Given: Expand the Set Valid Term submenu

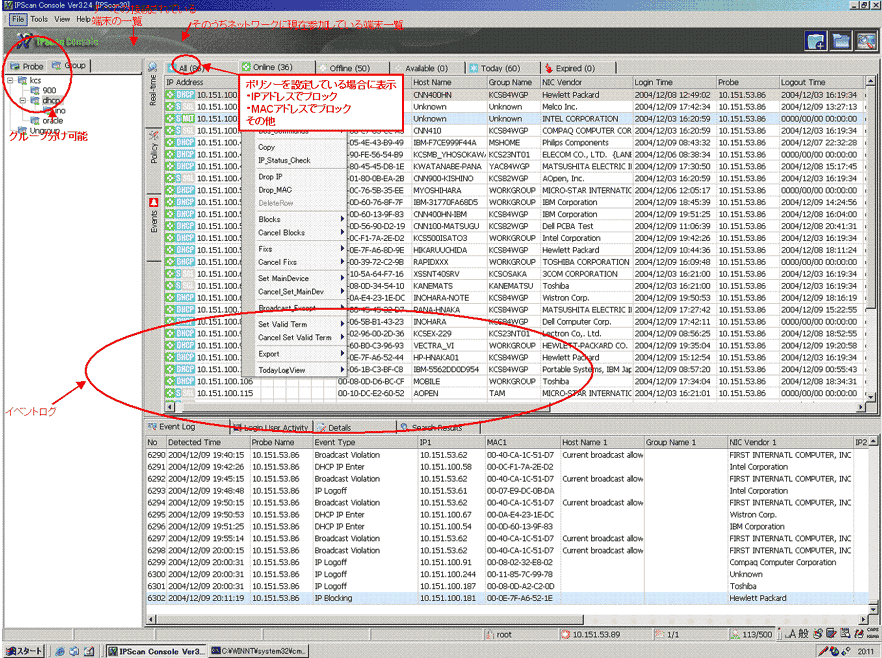Looking at the screenshot, I should pos(294,325).
